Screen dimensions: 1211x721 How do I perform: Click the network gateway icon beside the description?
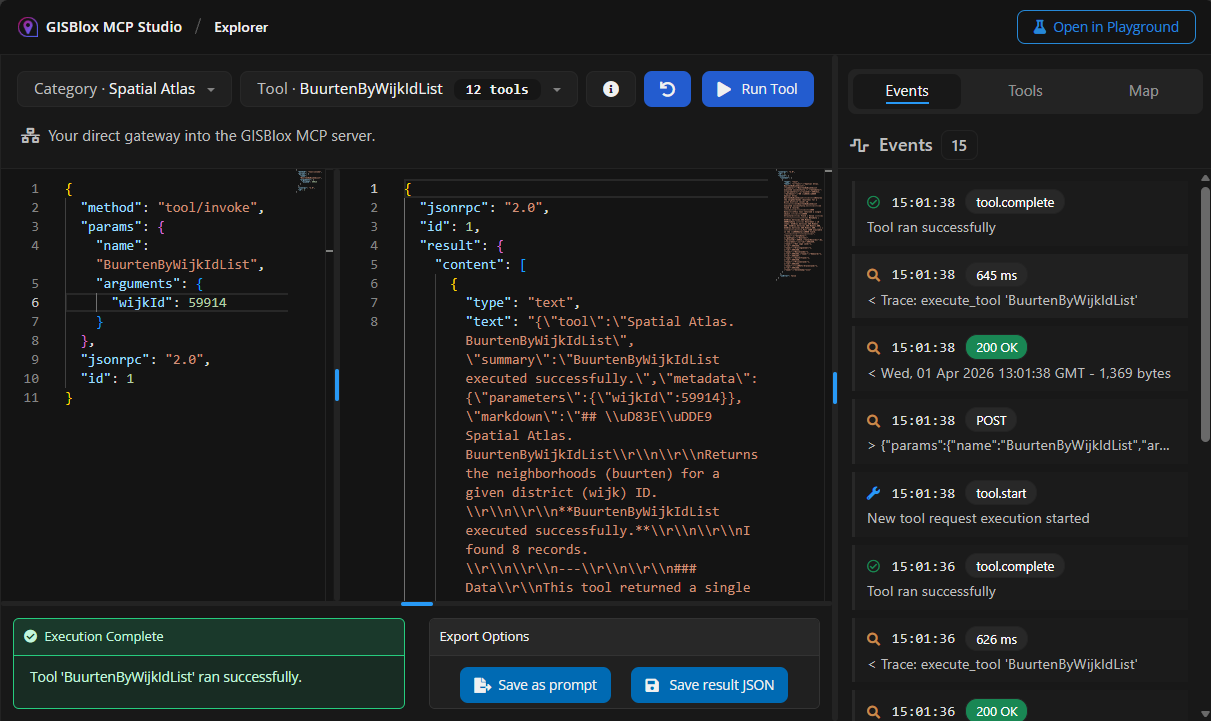click(x=30, y=135)
